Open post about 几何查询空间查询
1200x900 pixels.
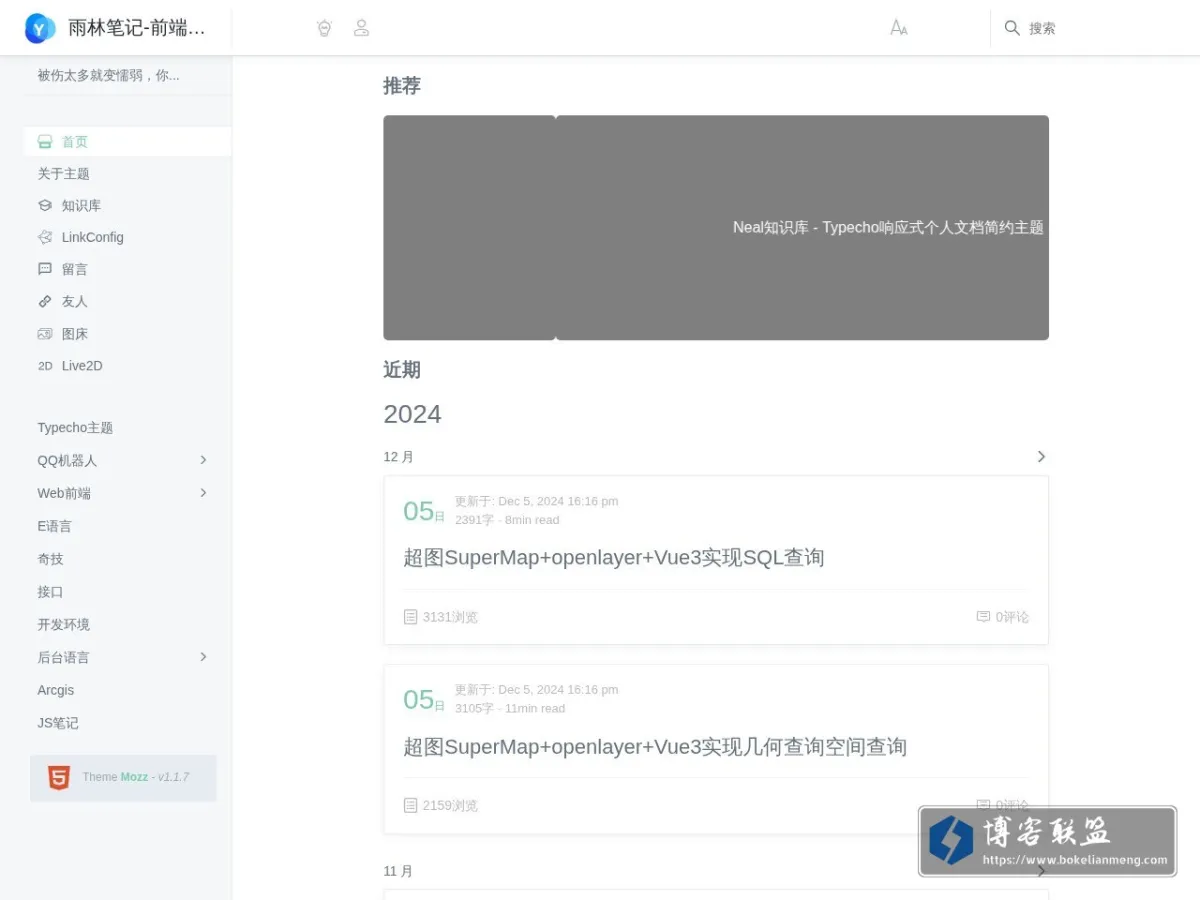coord(655,747)
